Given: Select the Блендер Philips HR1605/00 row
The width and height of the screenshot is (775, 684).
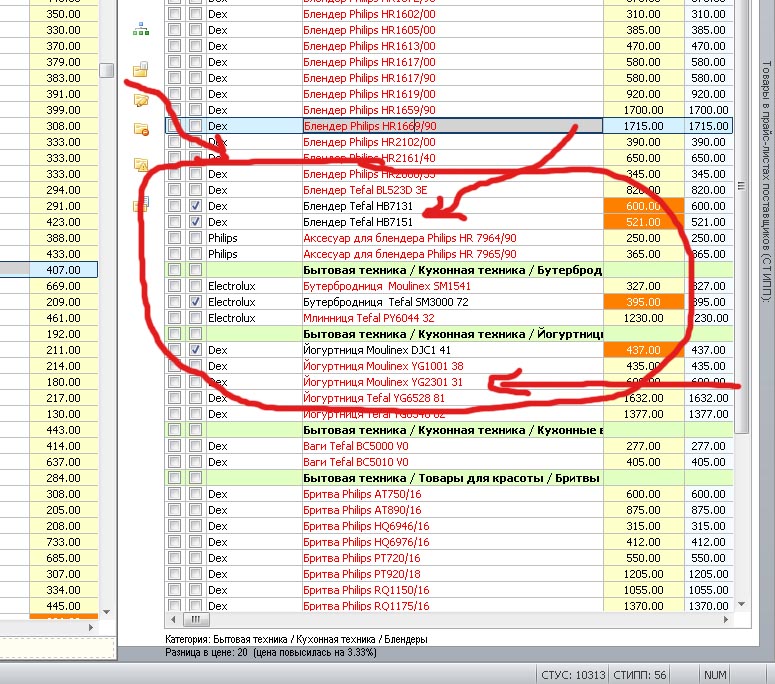Looking at the screenshot, I should 448,30.
